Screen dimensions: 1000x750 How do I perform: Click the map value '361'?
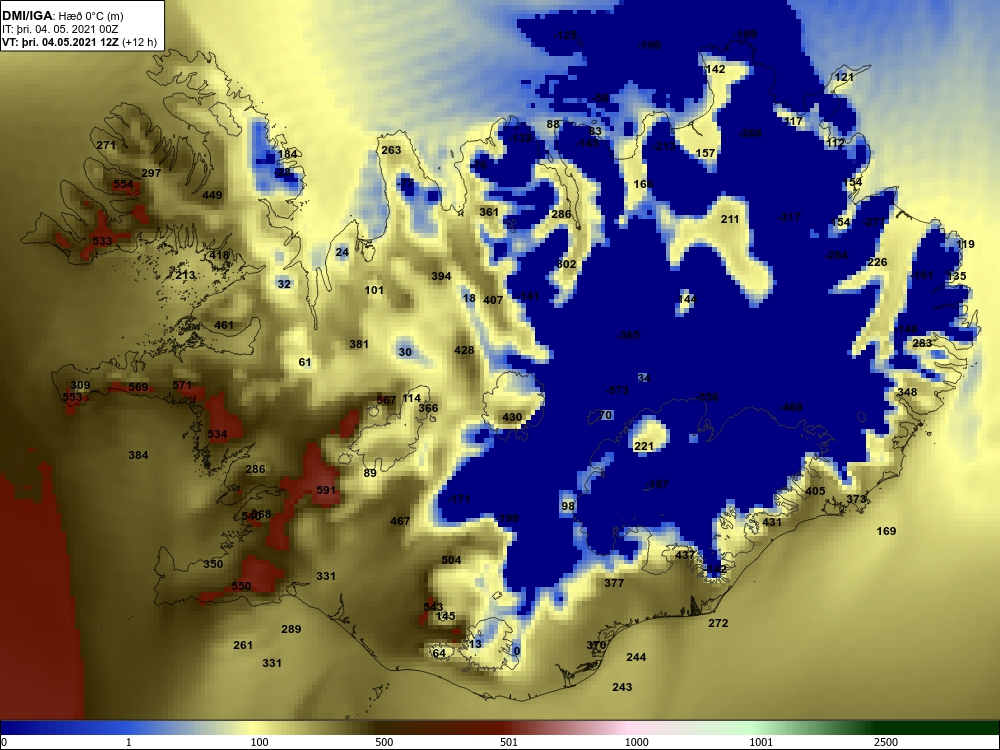489,212
